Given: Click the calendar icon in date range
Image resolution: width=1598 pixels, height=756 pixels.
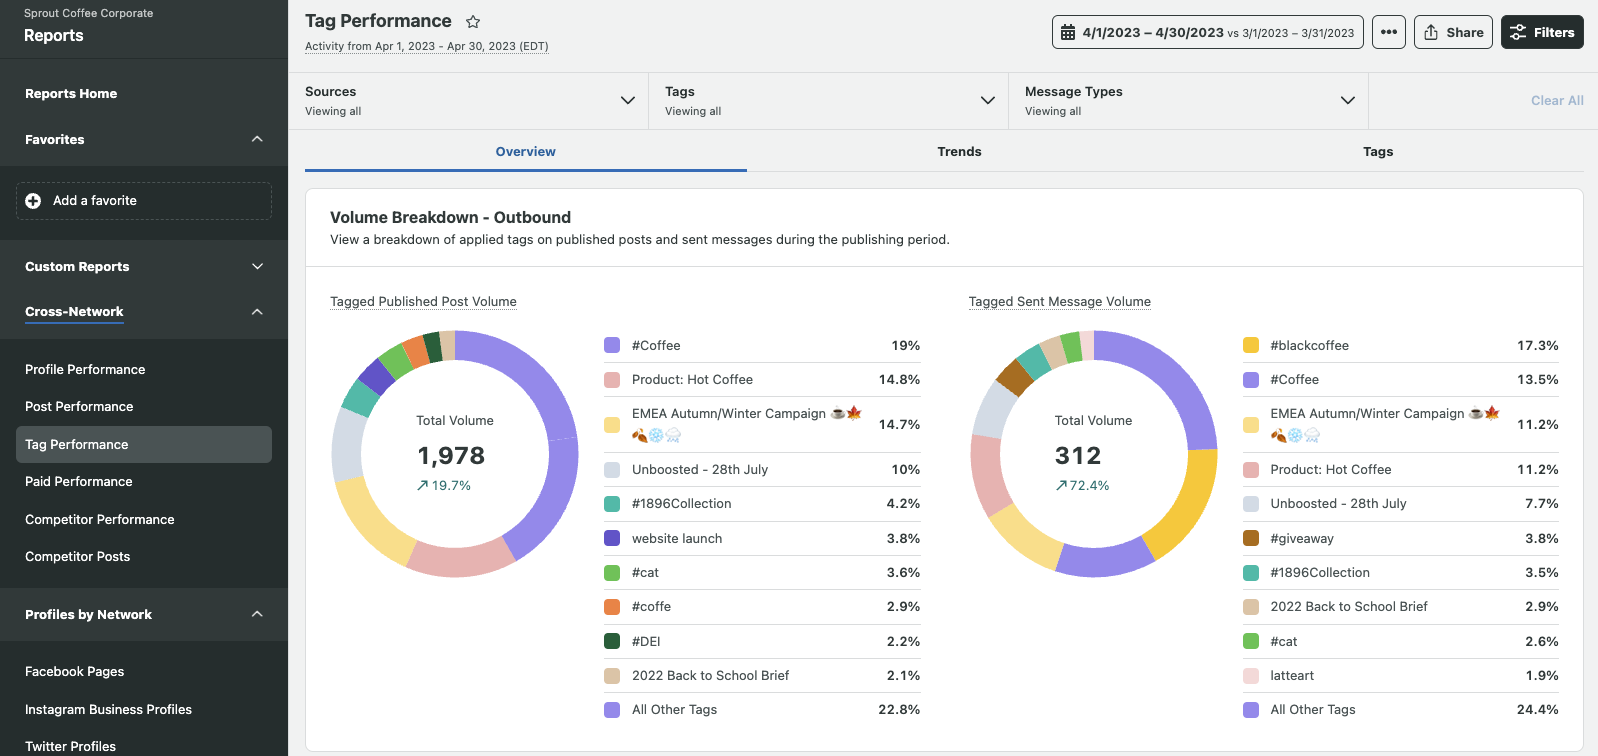Looking at the screenshot, I should point(1068,32).
